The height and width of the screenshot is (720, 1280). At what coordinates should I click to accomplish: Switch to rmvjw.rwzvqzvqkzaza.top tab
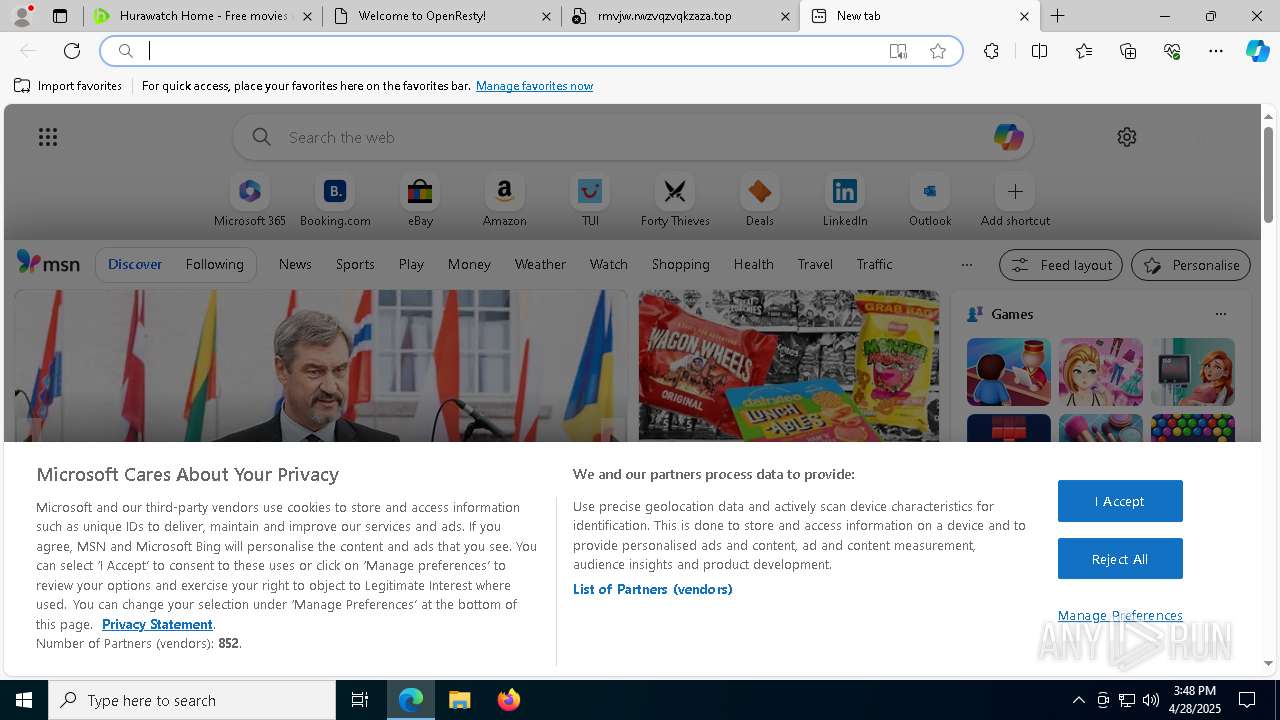[x=680, y=16]
